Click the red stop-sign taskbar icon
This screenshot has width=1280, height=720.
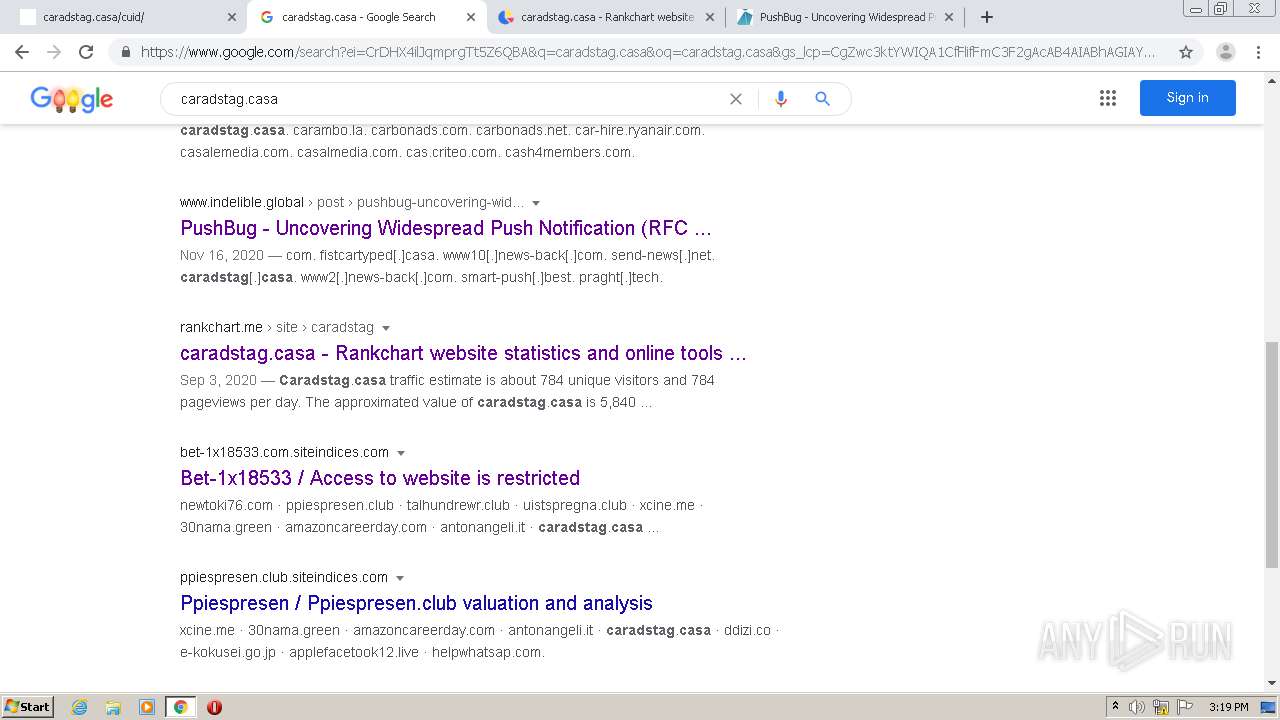[x=214, y=707]
